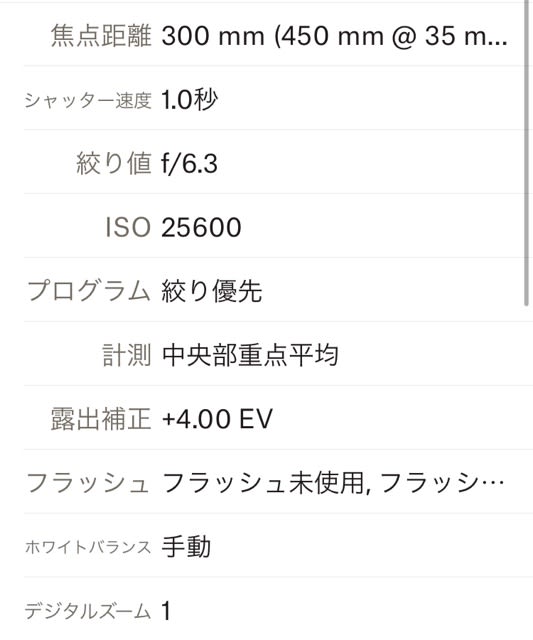Screen dimensions: 533x640
Task: Click the プログラム label
Action: coord(89,291)
